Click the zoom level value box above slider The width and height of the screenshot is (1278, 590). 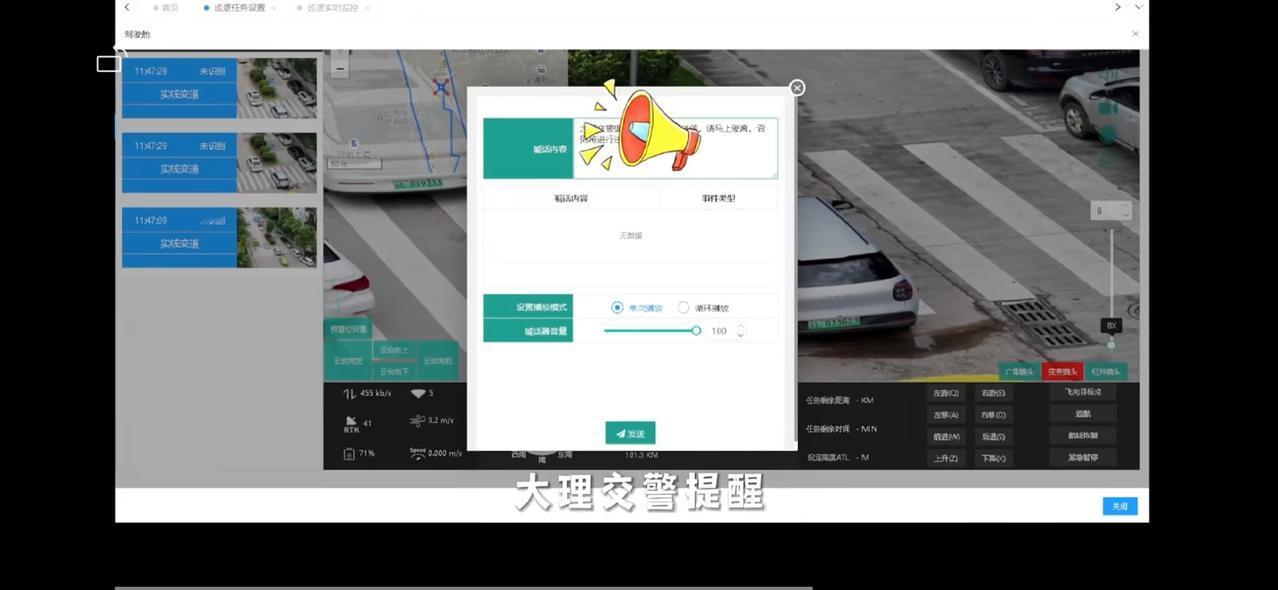1111,211
